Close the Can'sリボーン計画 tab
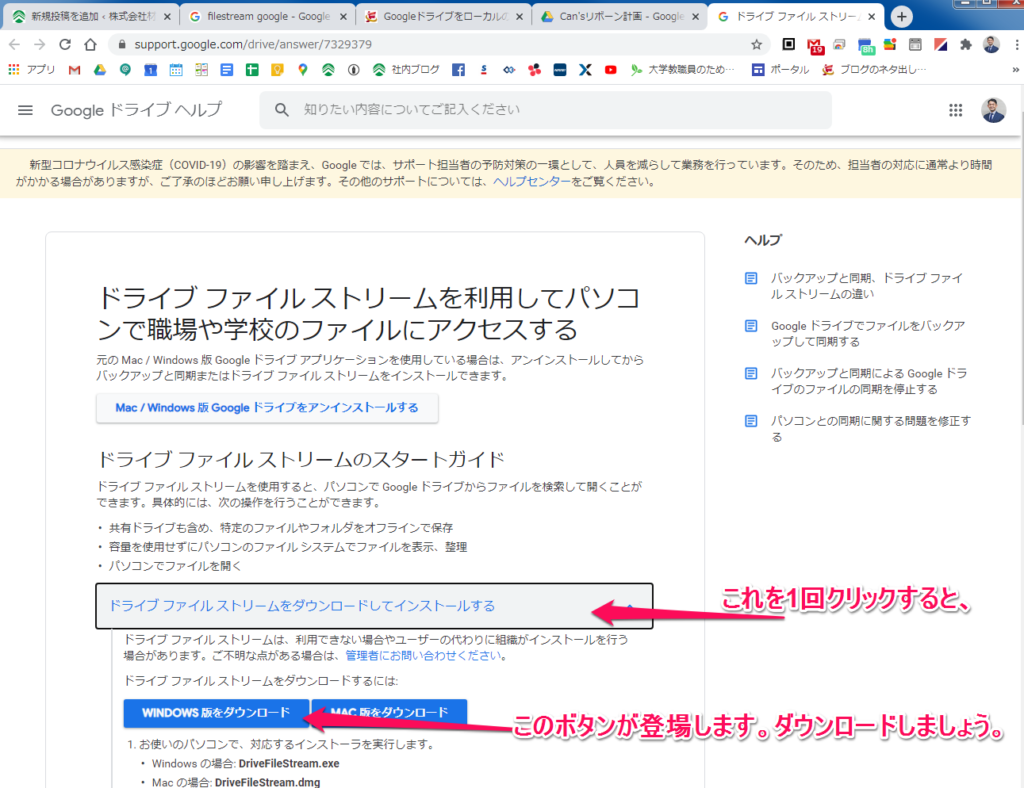Viewport: 1024px width, 788px height. tap(696, 16)
